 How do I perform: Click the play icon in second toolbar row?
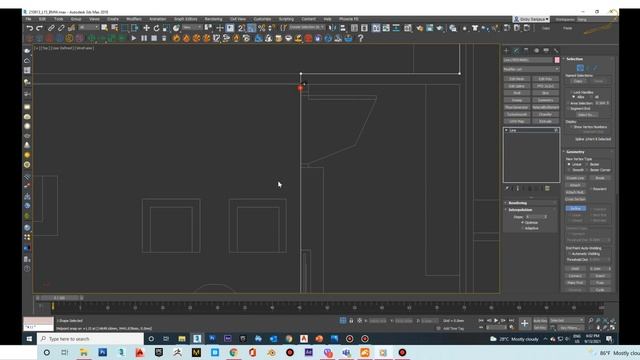coord(133,38)
